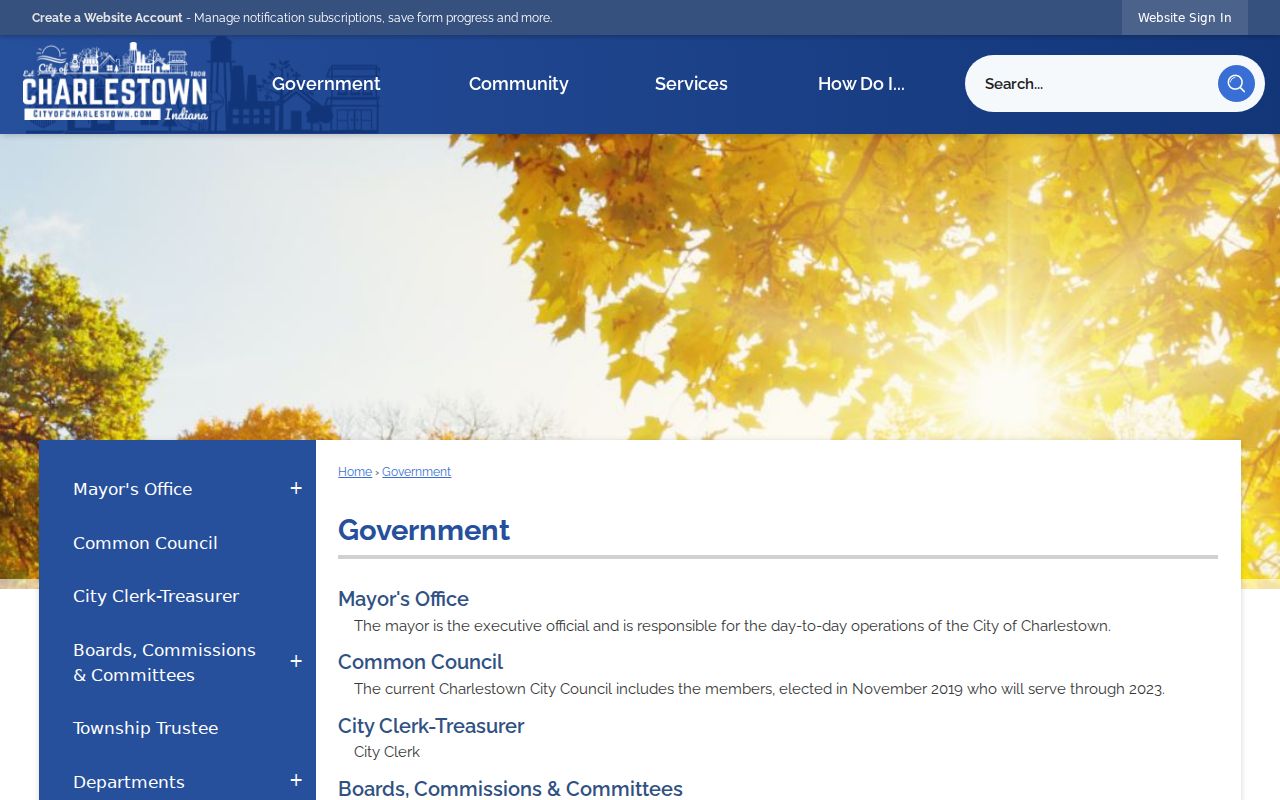This screenshot has height=800, width=1280.
Task: Click the Government page title heading
Action: (x=424, y=530)
